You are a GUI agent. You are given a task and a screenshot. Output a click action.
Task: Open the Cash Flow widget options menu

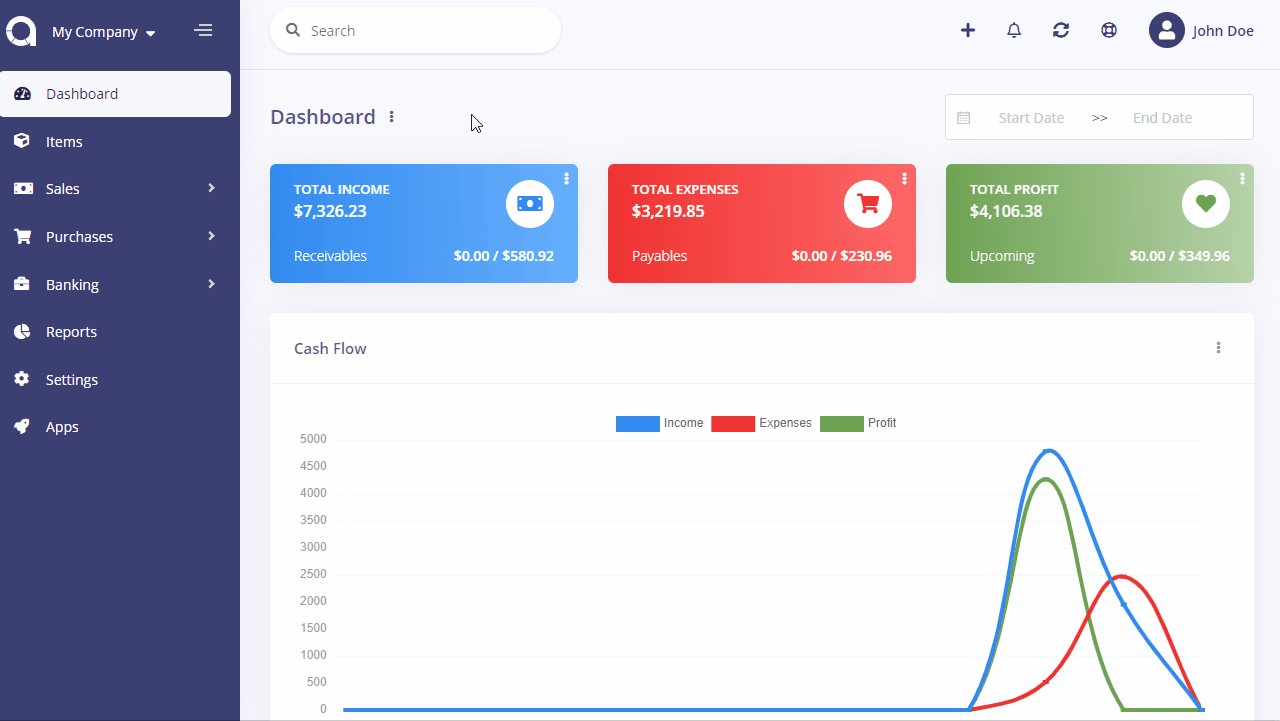[x=1218, y=348]
